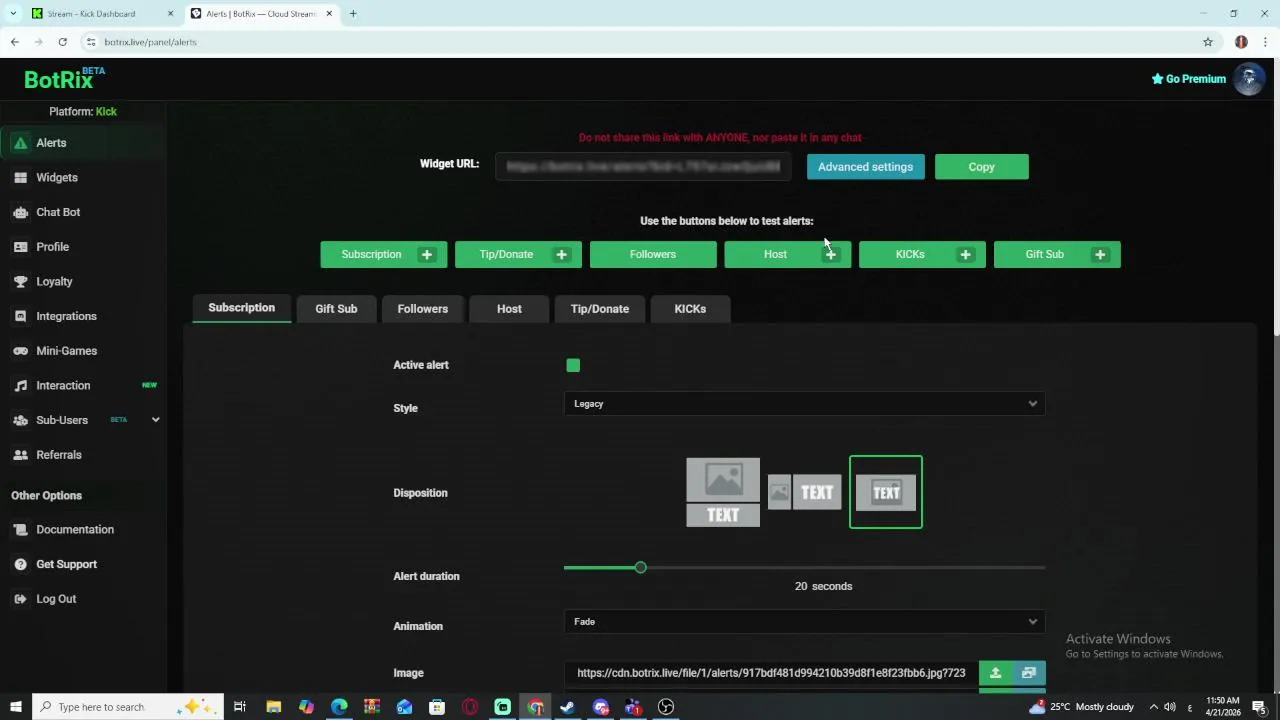Viewport: 1280px width, 720px height.
Task: Click the BotRix logo
Action: pos(64,79)
